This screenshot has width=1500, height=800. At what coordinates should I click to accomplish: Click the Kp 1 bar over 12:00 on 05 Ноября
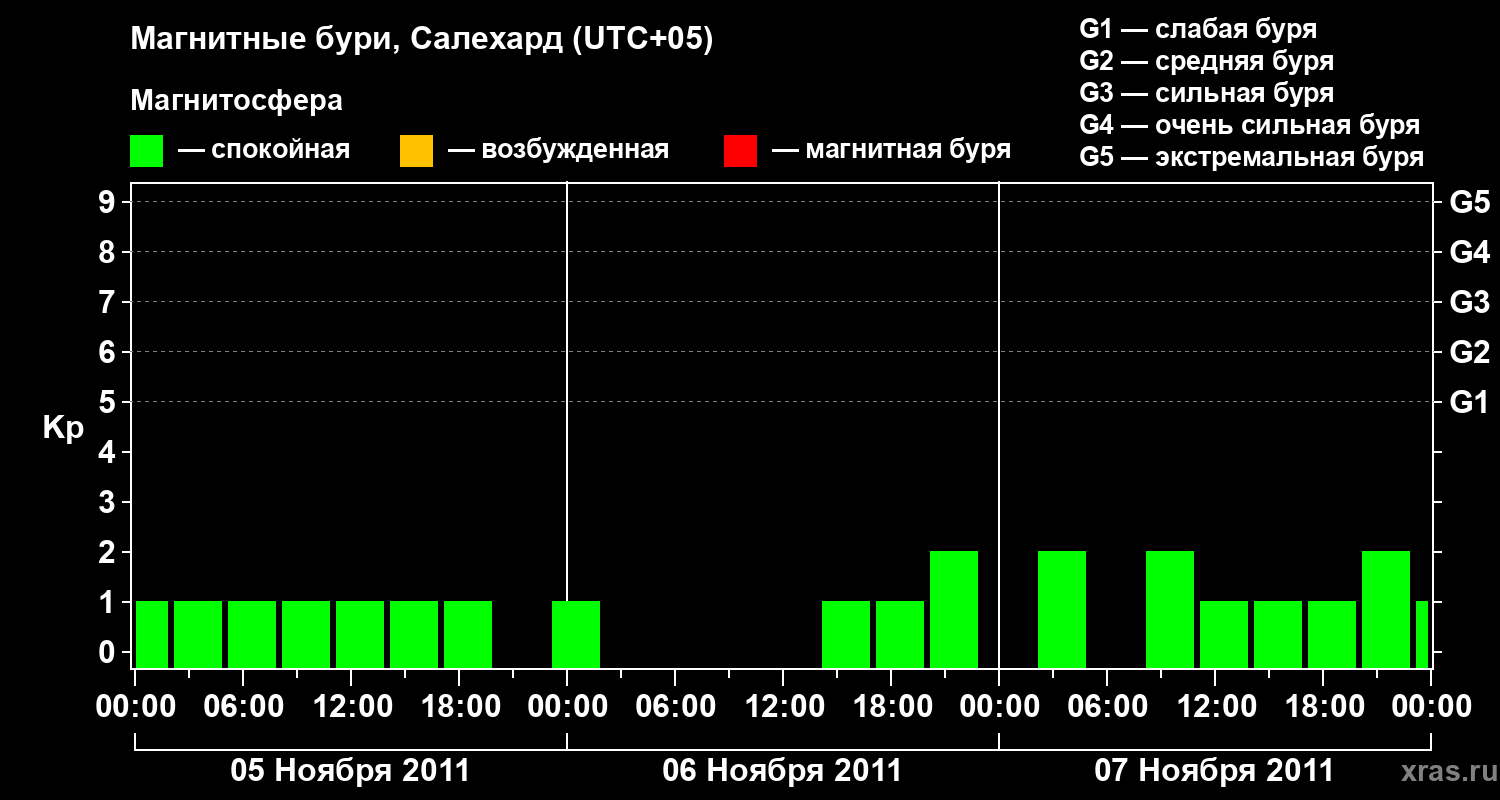pyautogui.click(x=360, y=634)
